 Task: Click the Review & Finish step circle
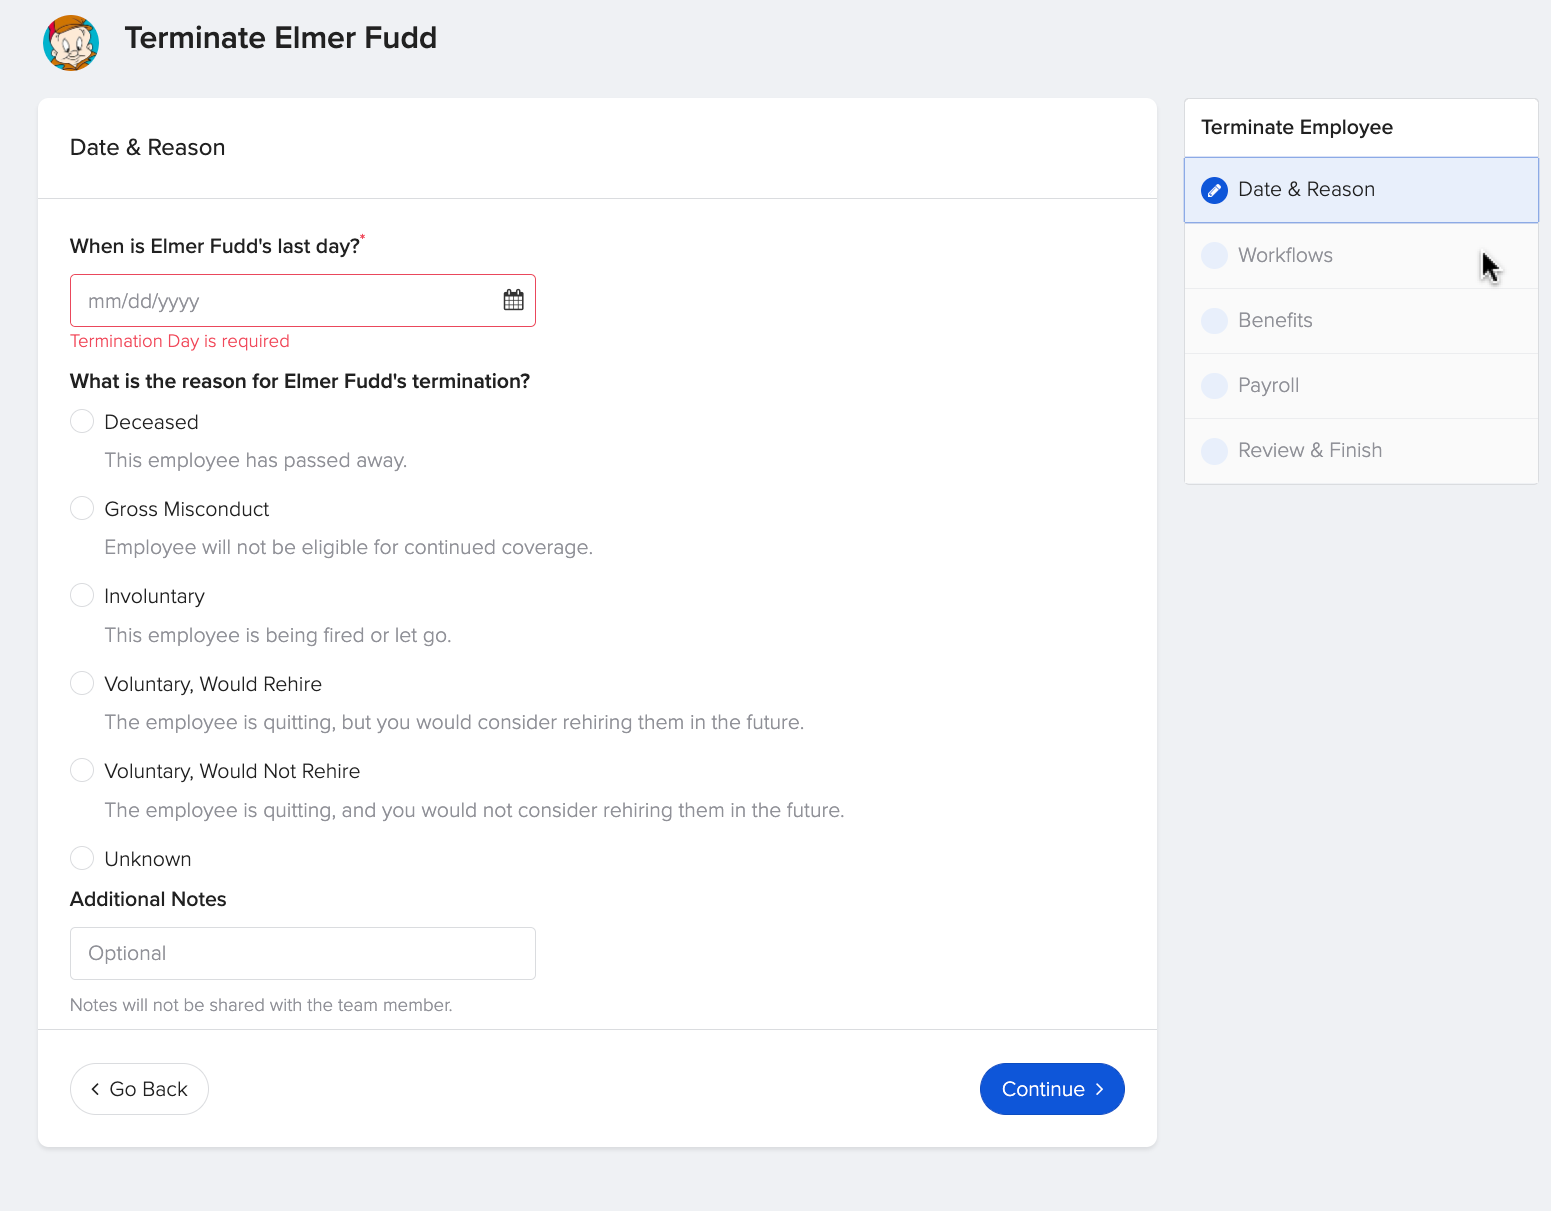(1214, 450)
